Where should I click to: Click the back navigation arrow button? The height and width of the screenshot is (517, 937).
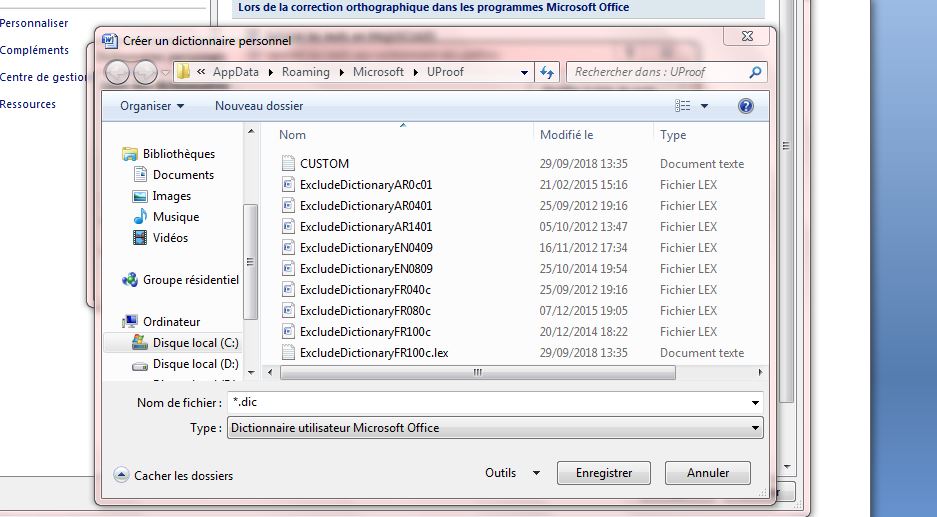point(117,72)
